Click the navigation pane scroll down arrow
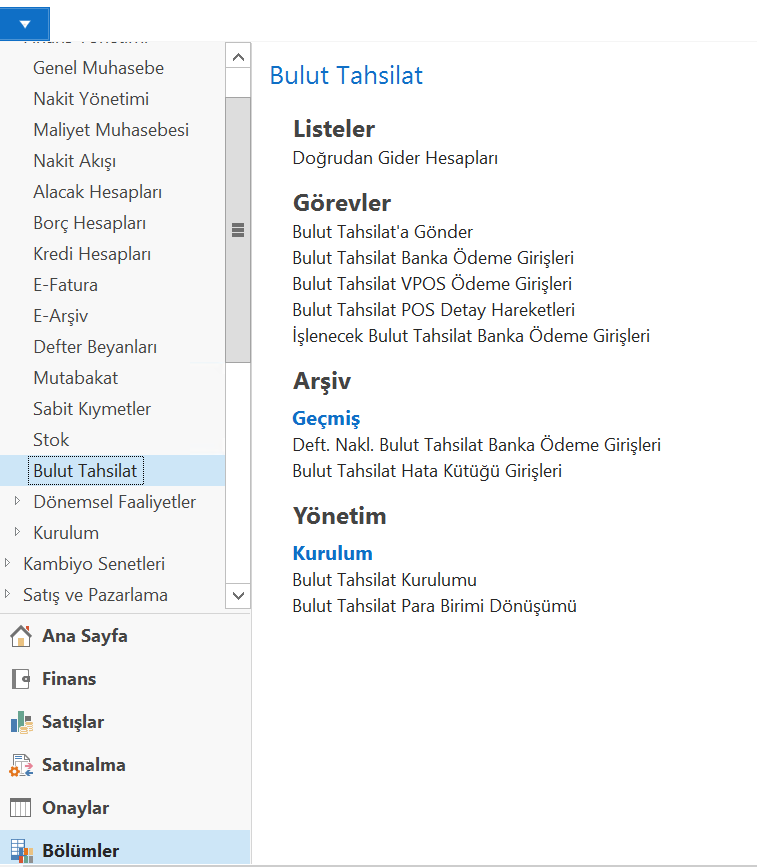The image size is (757, 867). [x=238, y=596]
